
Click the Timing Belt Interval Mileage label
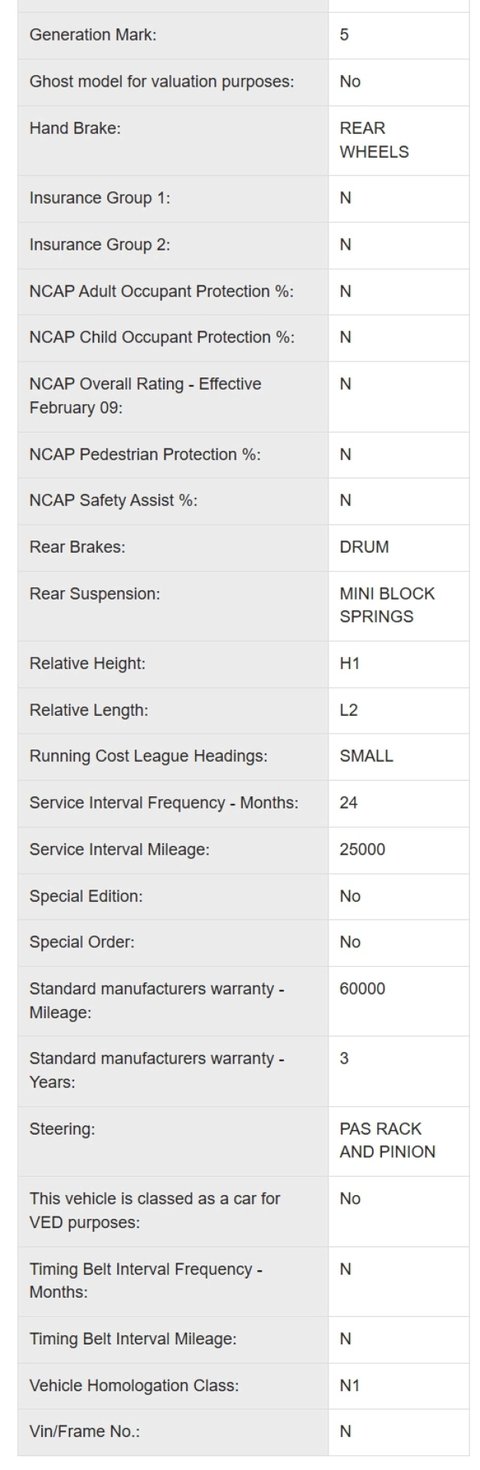tap(134, 1339)
